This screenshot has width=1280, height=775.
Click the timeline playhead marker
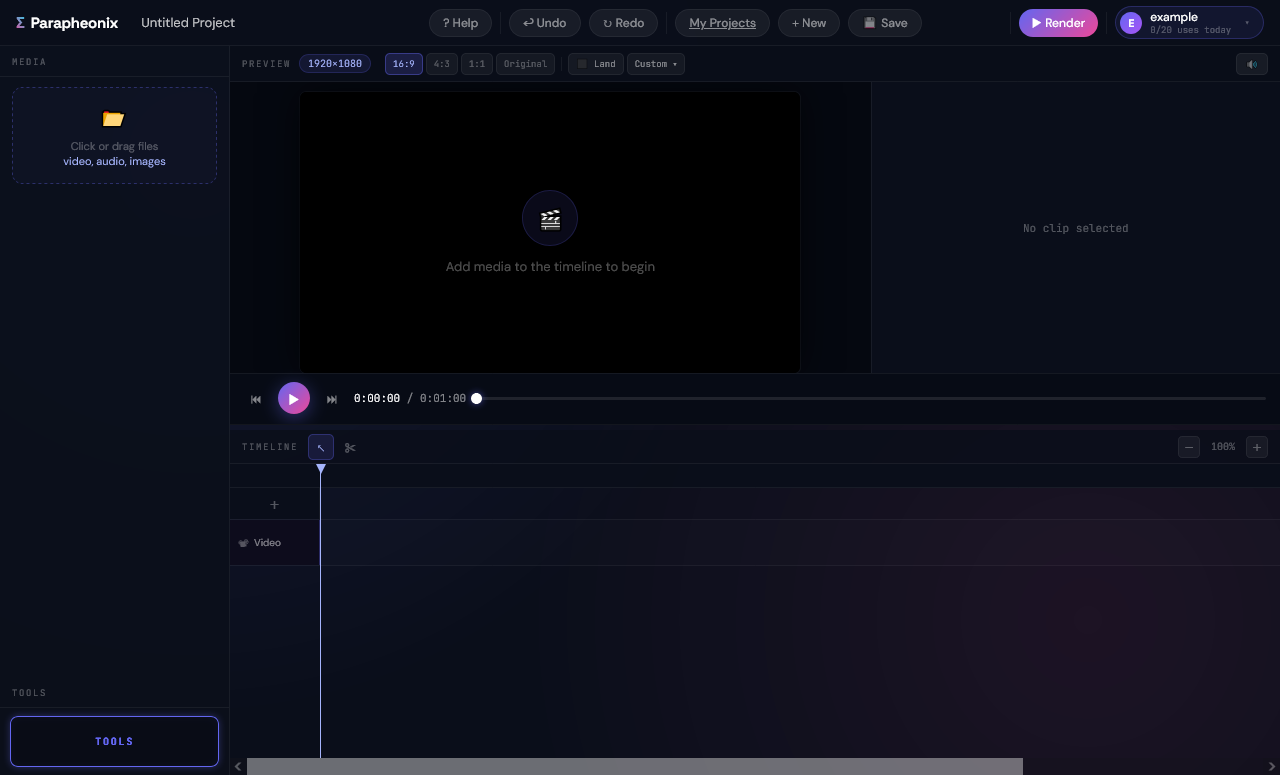pyautogui.click(x=321, y=469)
